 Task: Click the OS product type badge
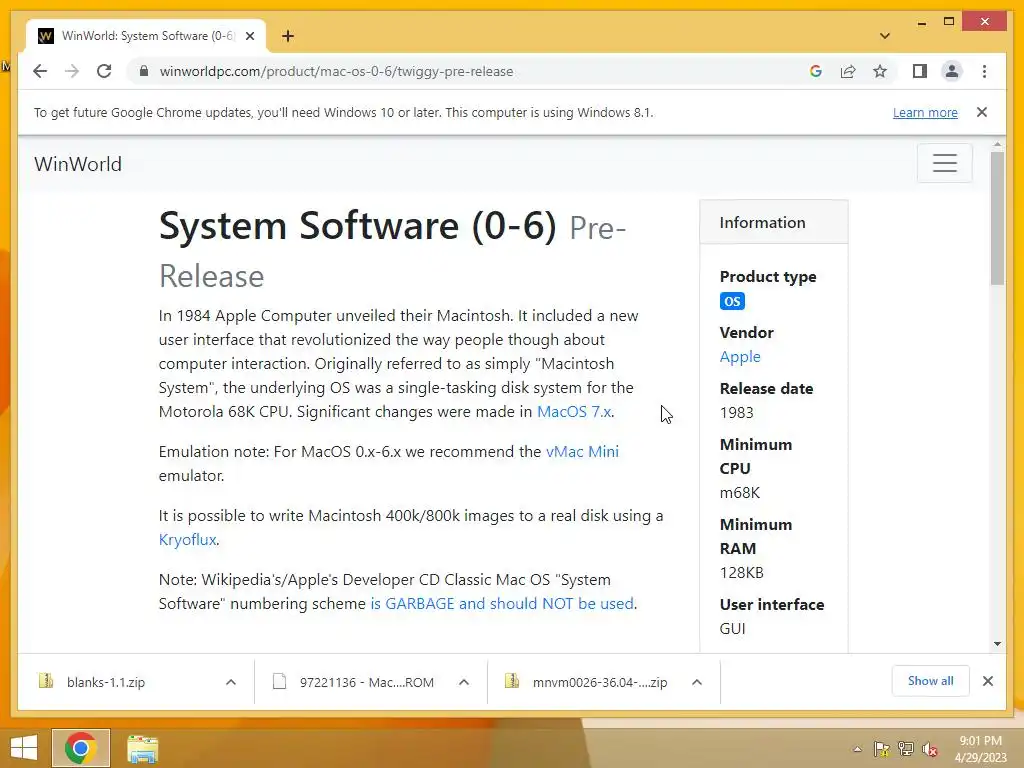pos(732,301)
